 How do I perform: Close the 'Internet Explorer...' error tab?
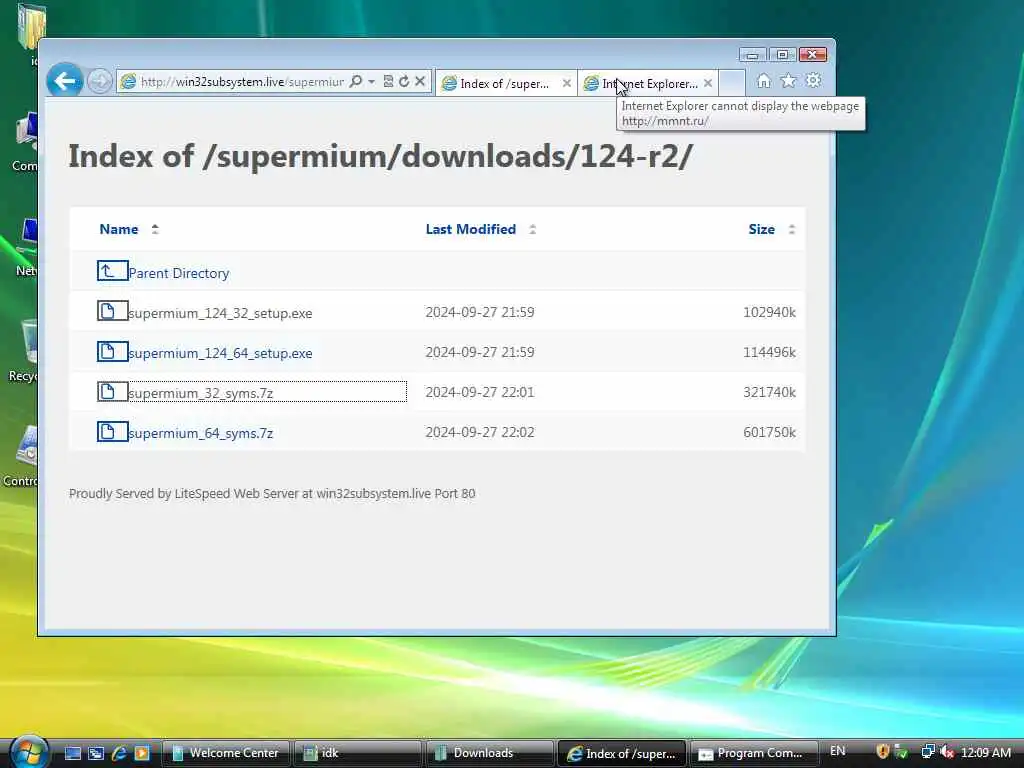coord(708,84)
